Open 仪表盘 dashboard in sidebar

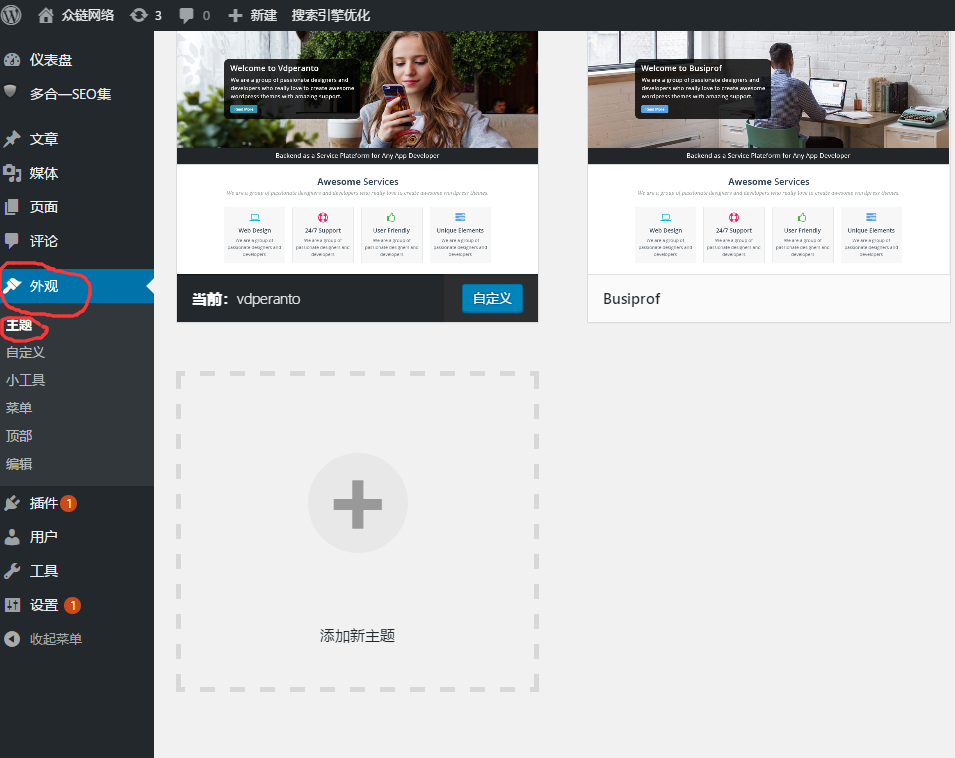coord(50,60)
